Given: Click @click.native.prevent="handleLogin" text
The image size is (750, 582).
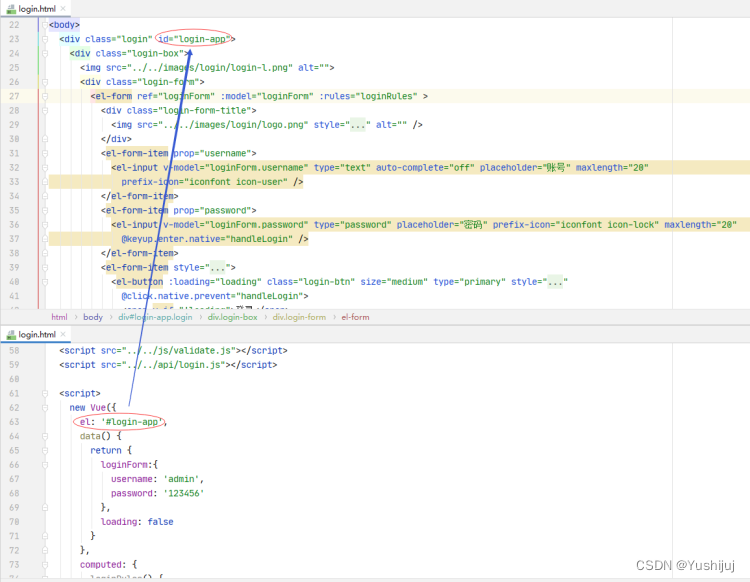Looking at the screenshot, I should click(212, 296).
